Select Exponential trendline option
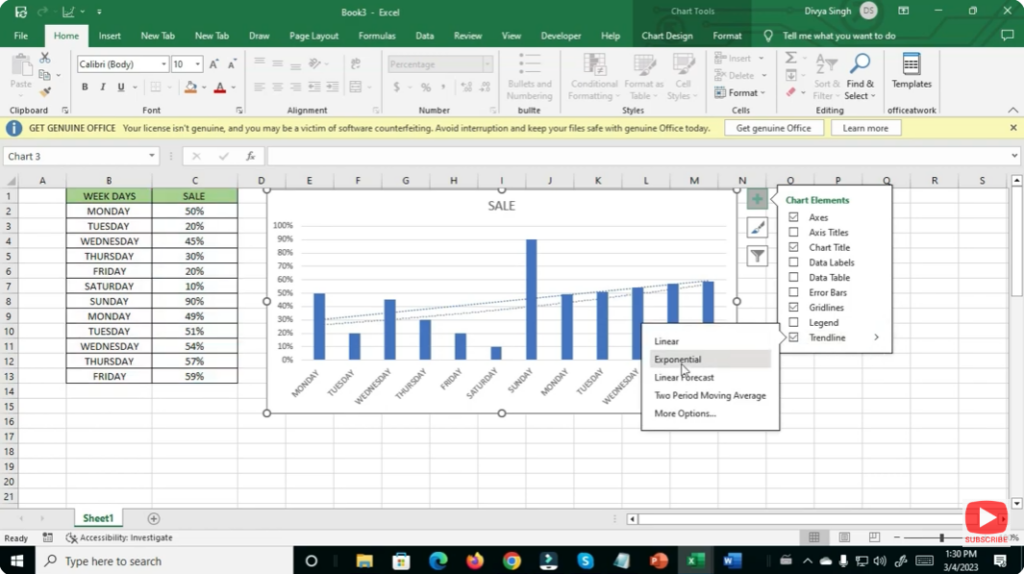The image size is (1024, 574). pyautogui.click(x=678, y=360)
